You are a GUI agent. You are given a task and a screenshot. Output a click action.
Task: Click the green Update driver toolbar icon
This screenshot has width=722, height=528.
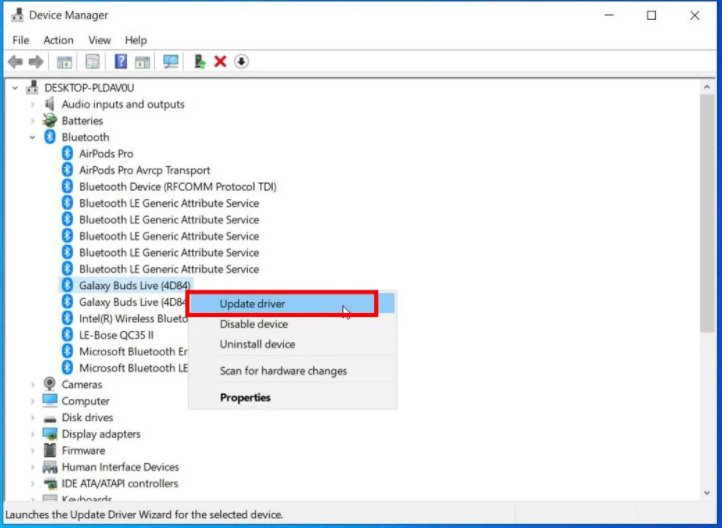tap(200, 62)
